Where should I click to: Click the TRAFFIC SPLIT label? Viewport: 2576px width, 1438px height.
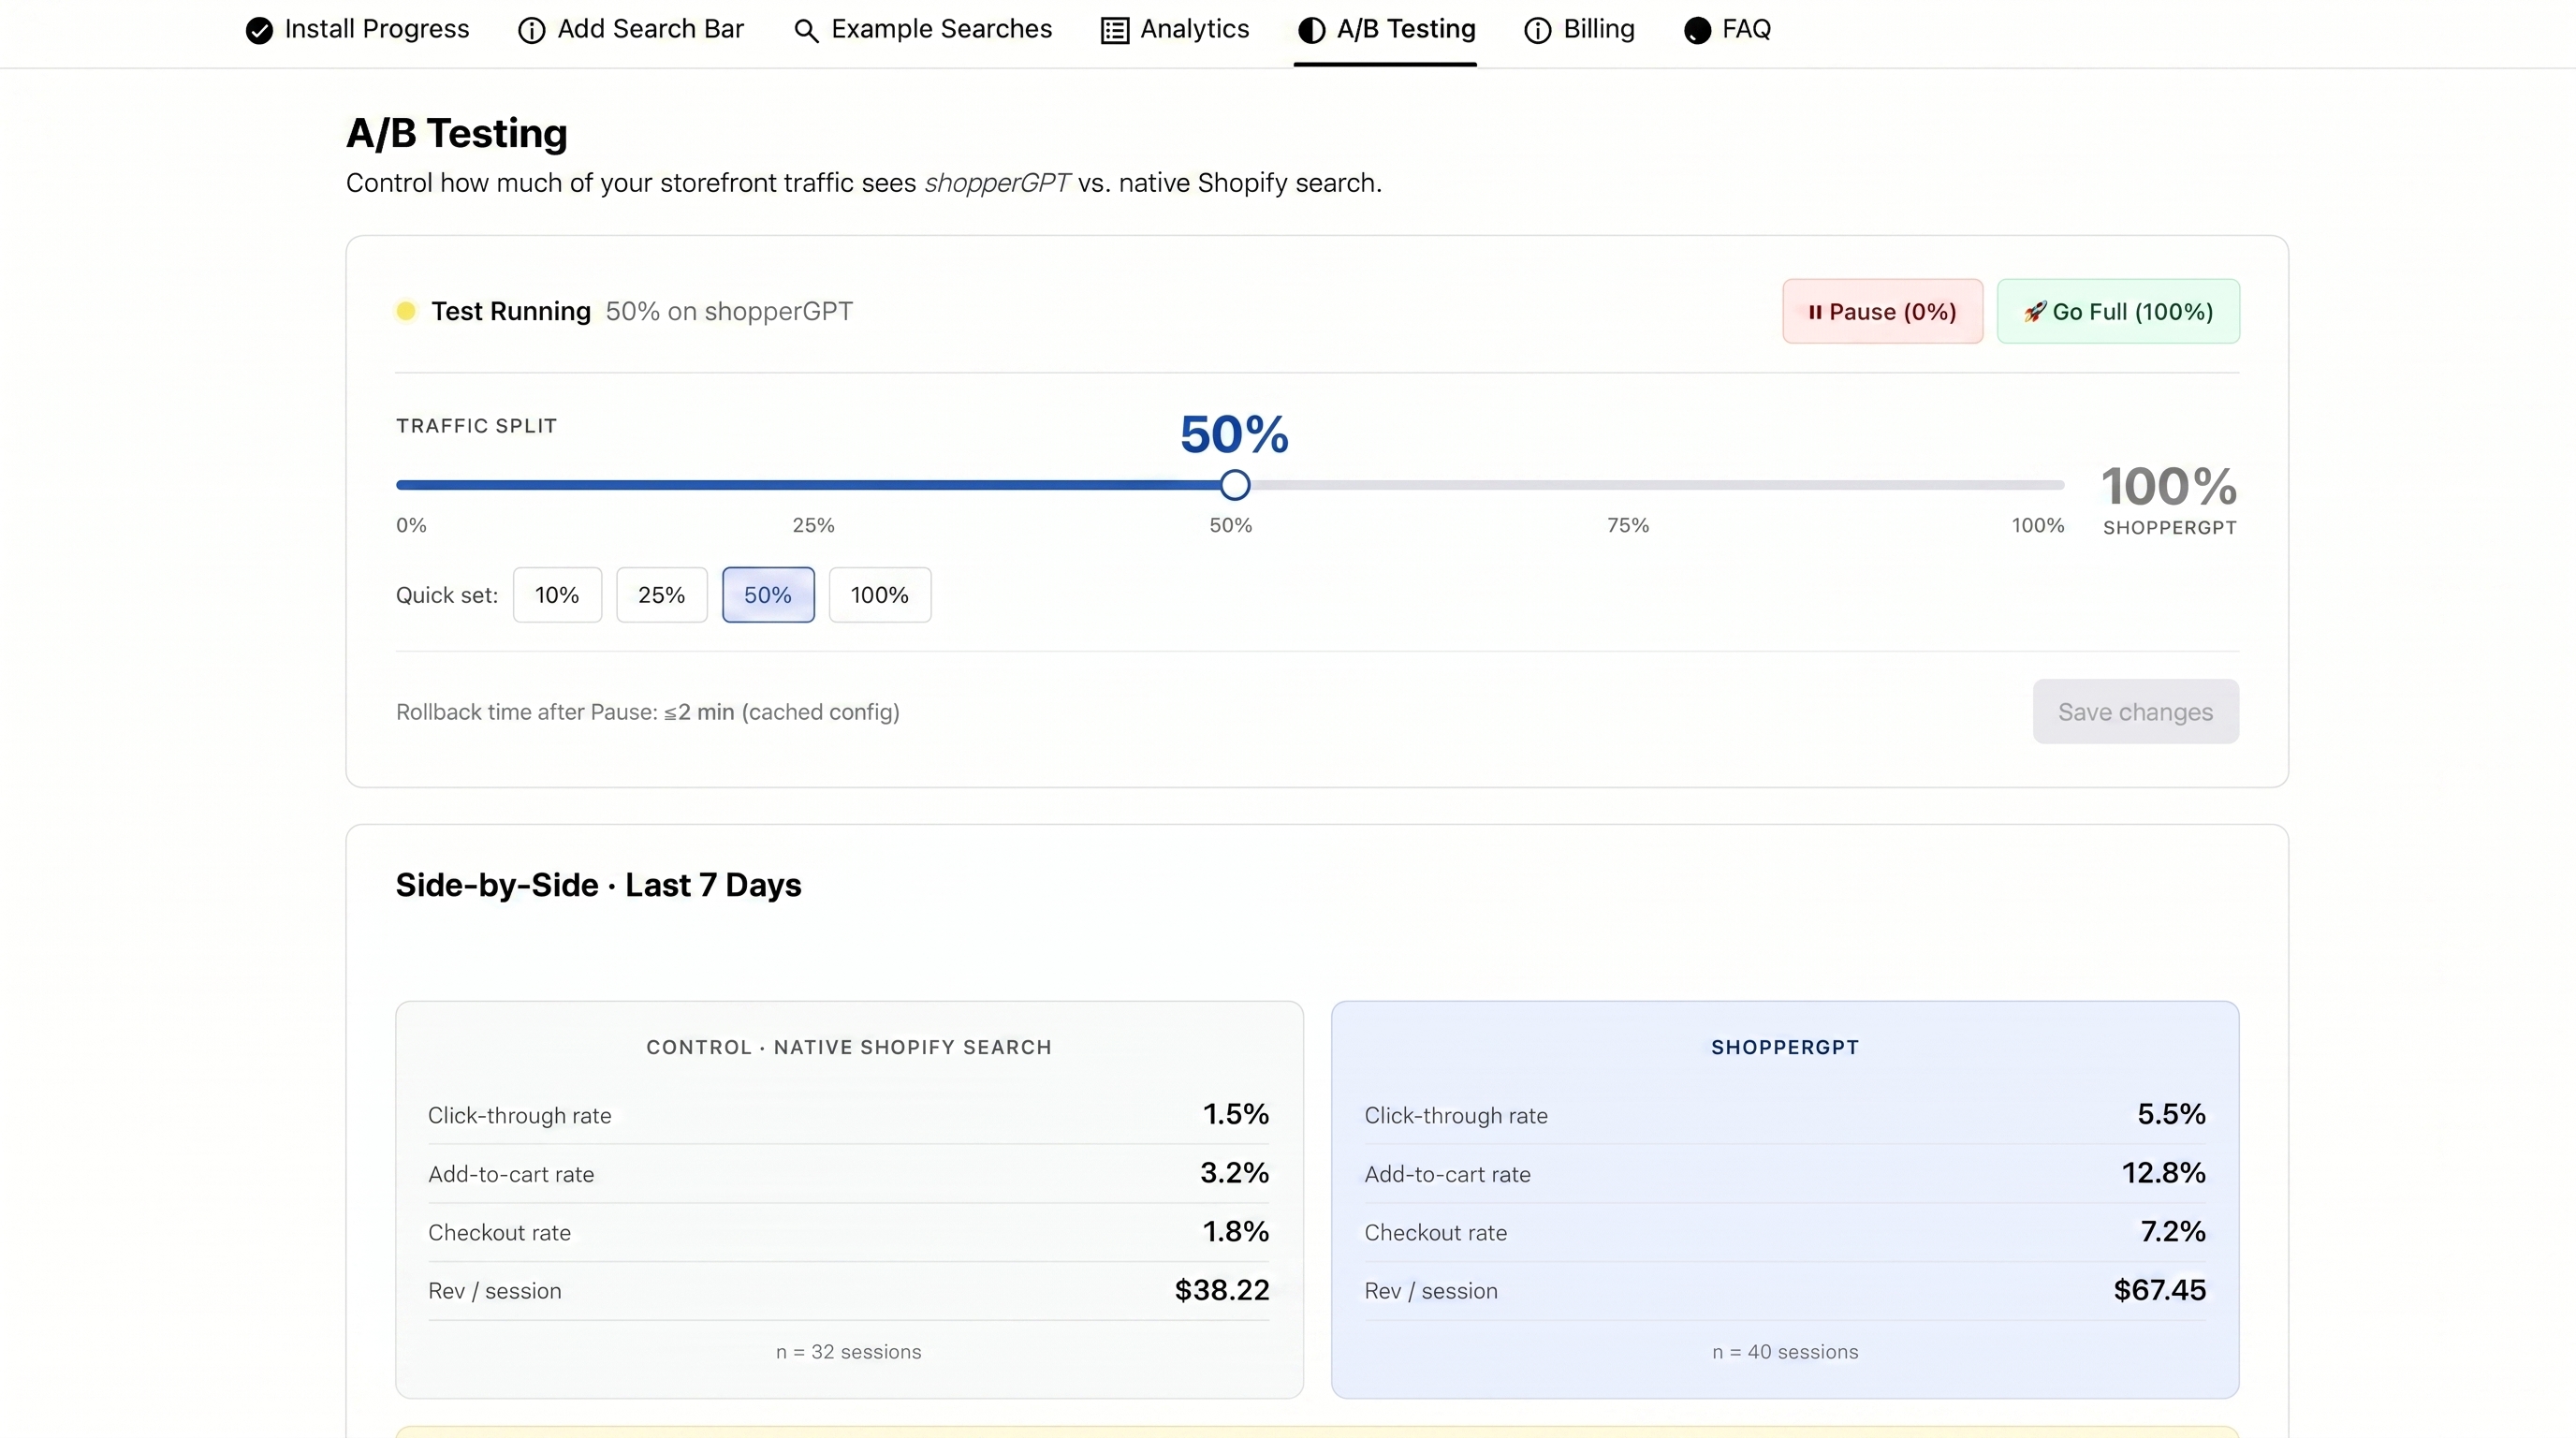[x=476, y=426]
